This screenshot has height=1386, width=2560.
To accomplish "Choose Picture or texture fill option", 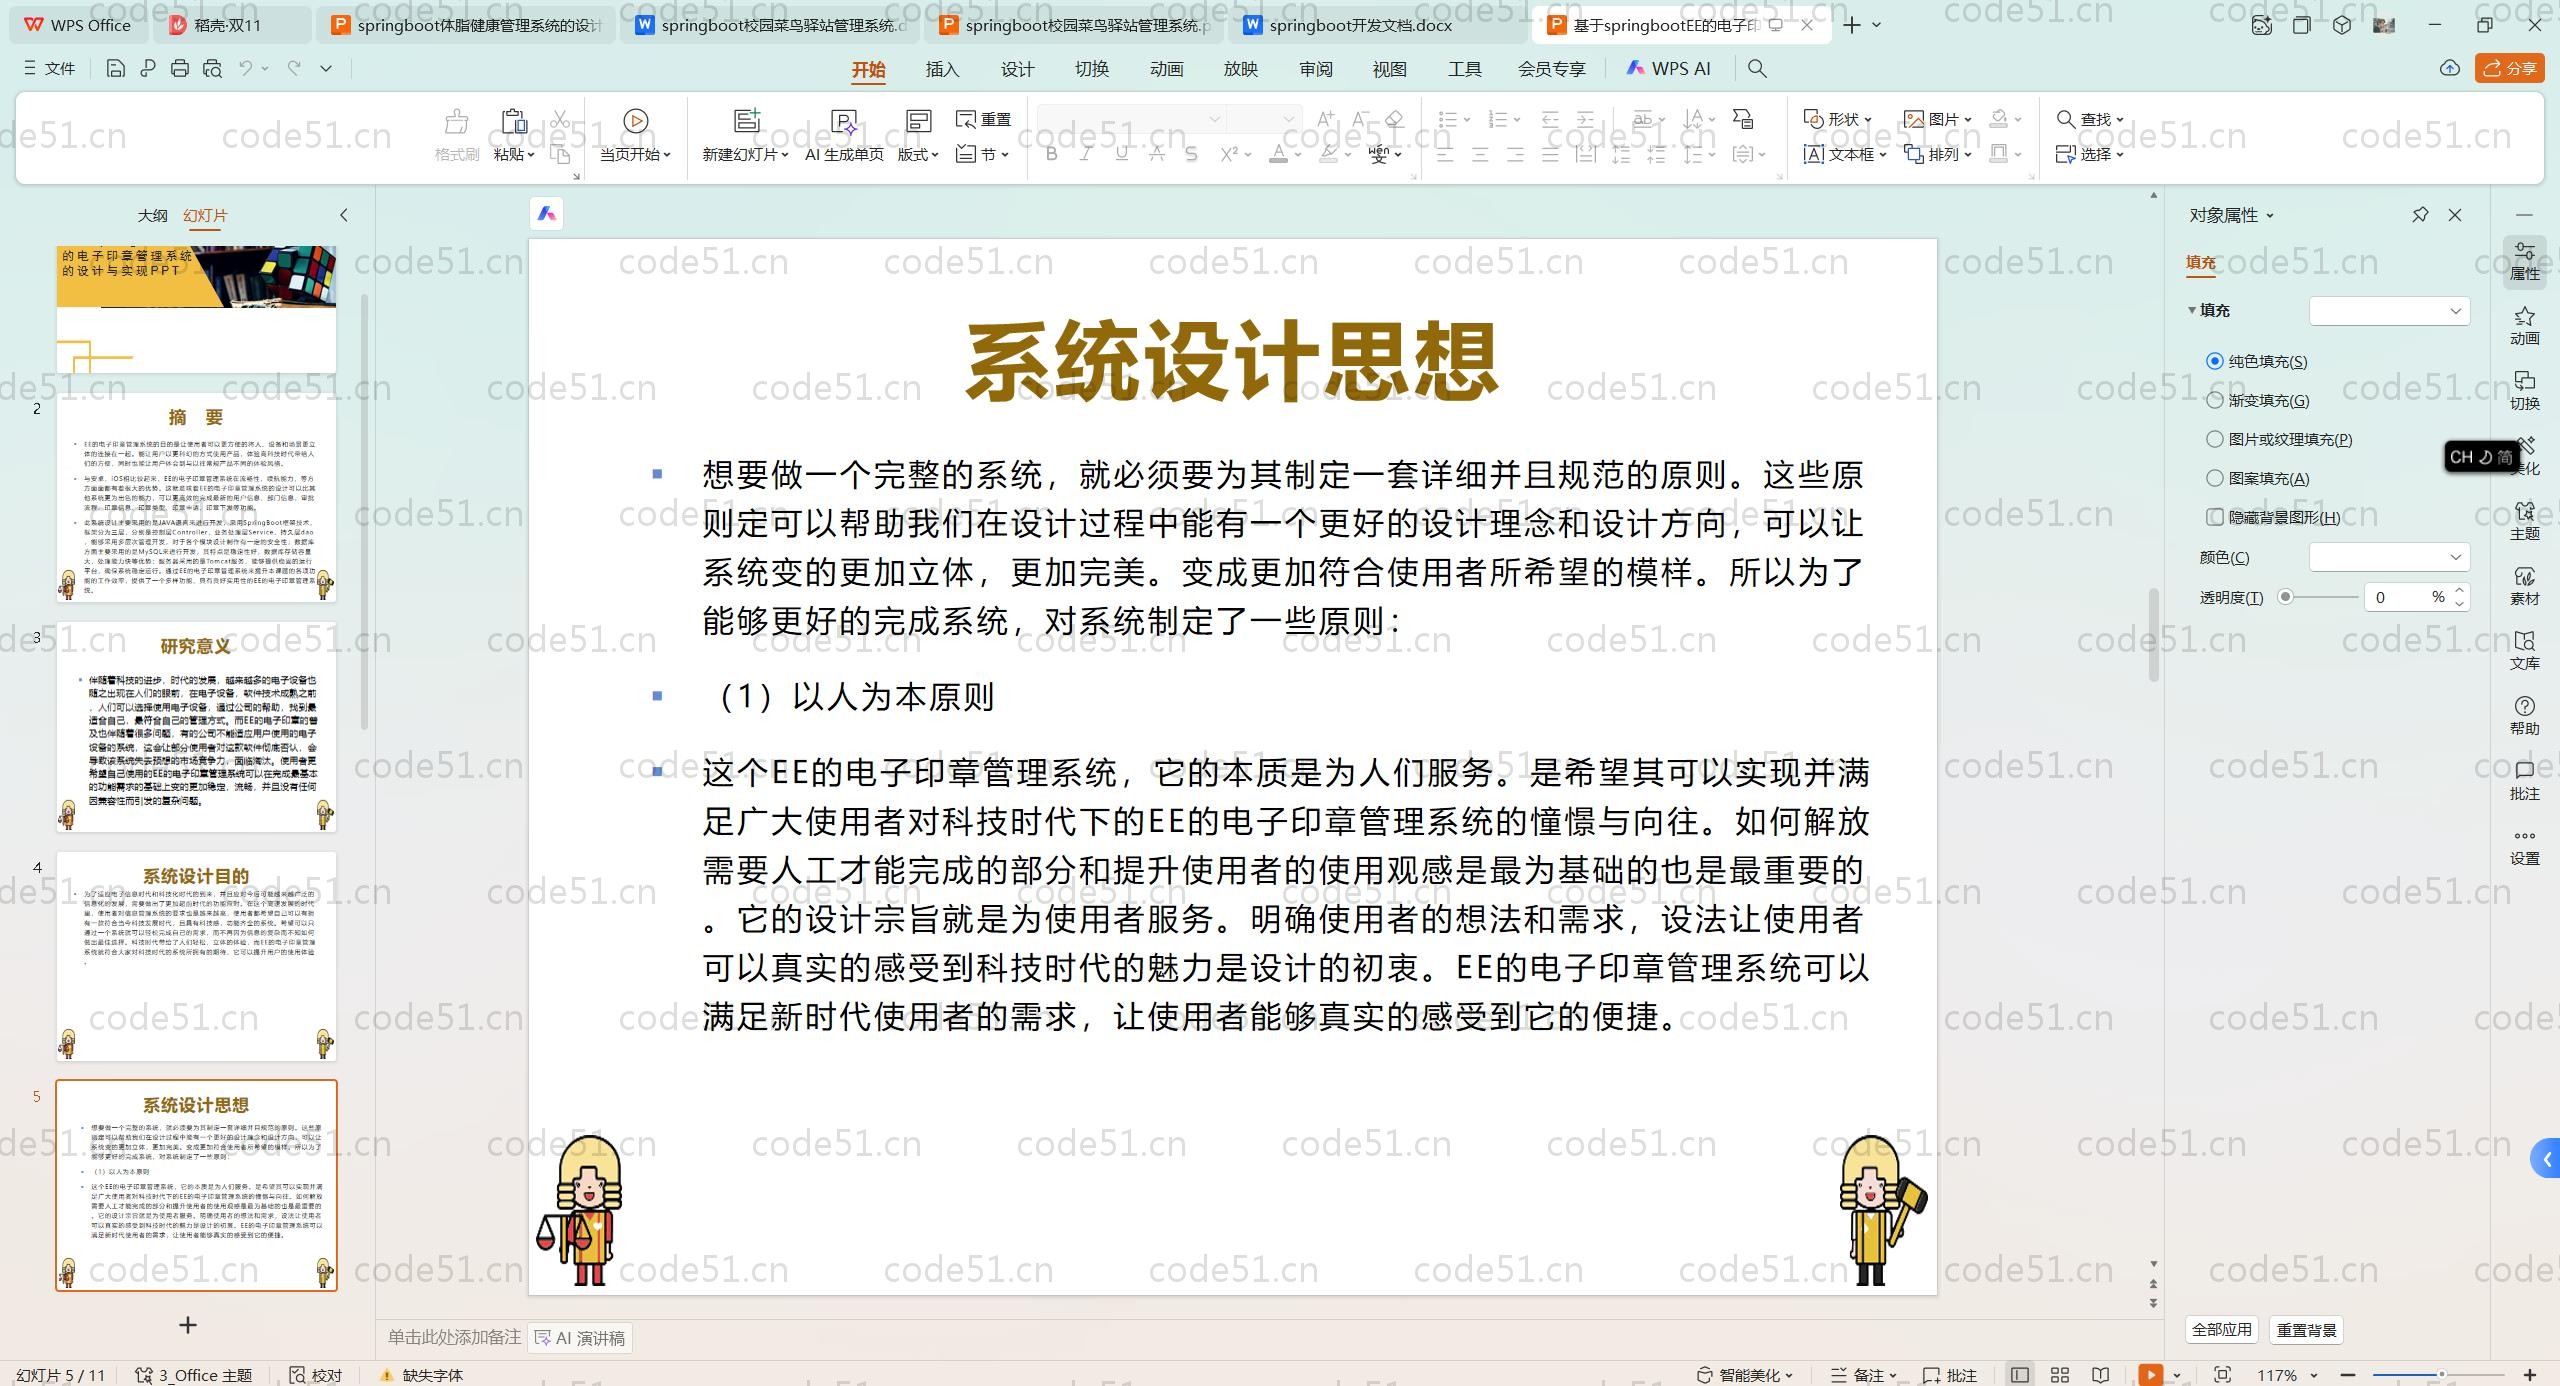I will pyautogui.click(x=2215, y=439).
